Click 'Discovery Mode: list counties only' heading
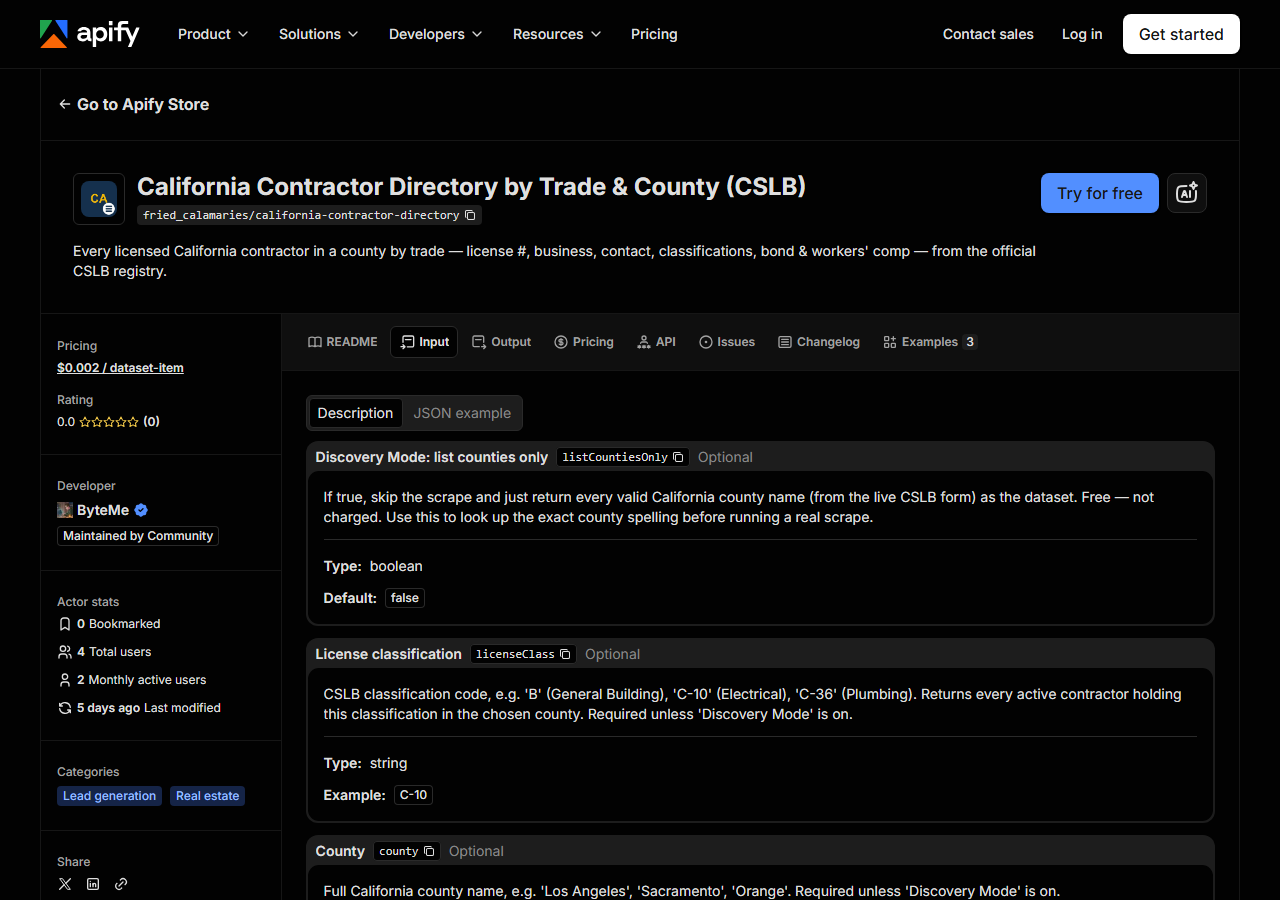Screen dimensions: 1280x900 tap(431, 457)
